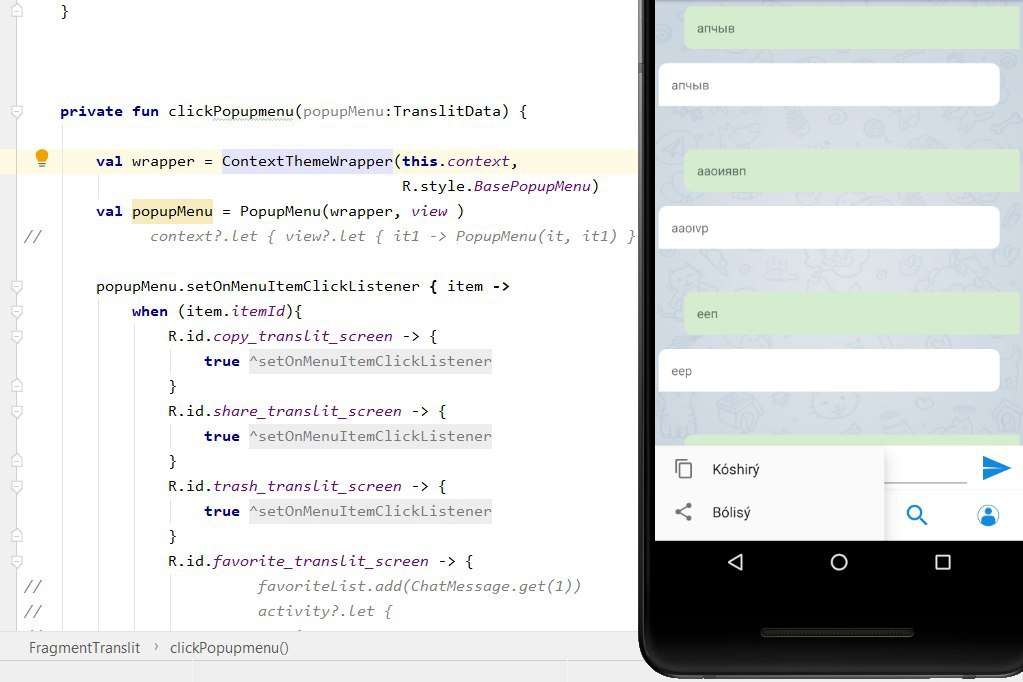Click the item.itemId expression
The image size is (1023, 682).
236,311
